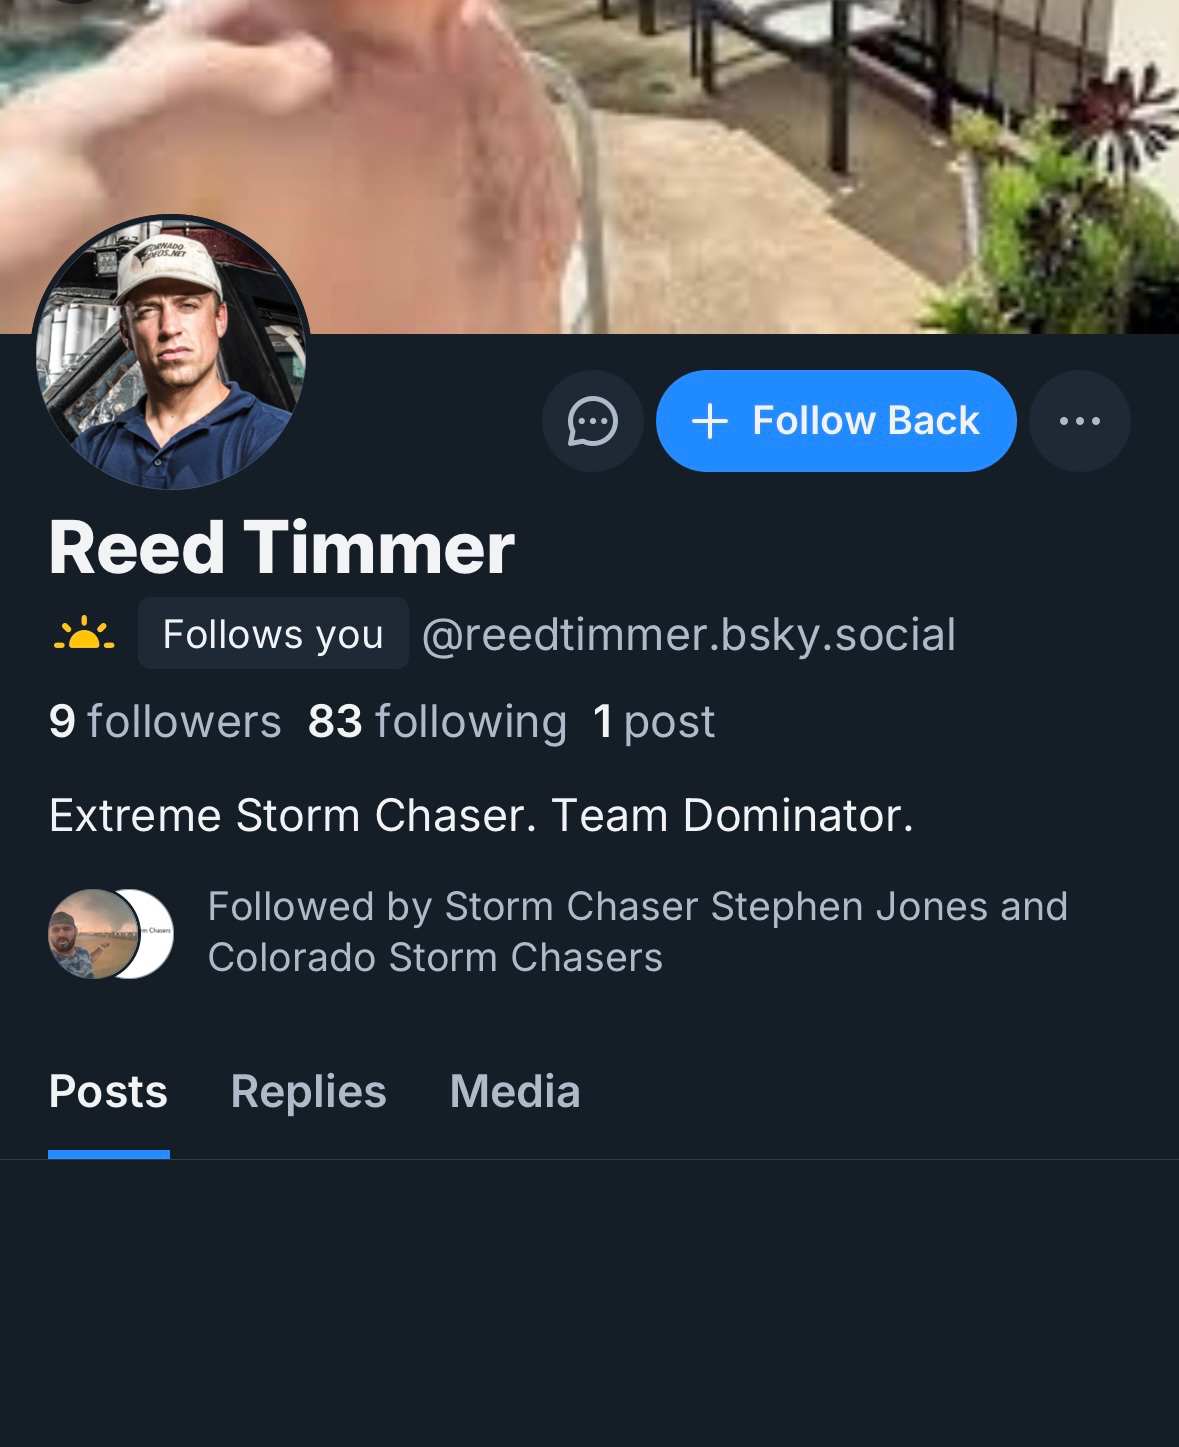The image size is (1179, 1447).
Task: Open the 83 following list
Action: click(x=437, y=722)
